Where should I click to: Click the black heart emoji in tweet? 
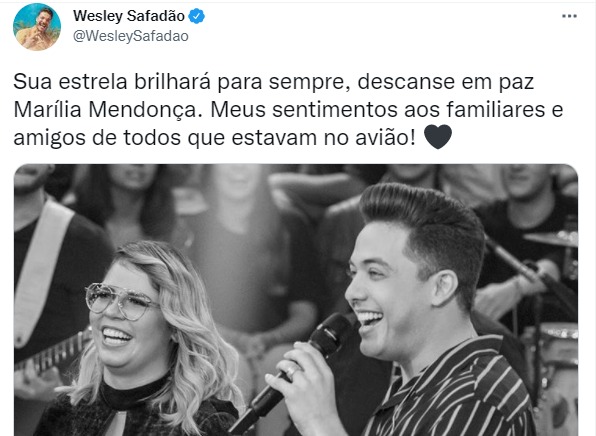pyautogui.click(x=437, y=136)
